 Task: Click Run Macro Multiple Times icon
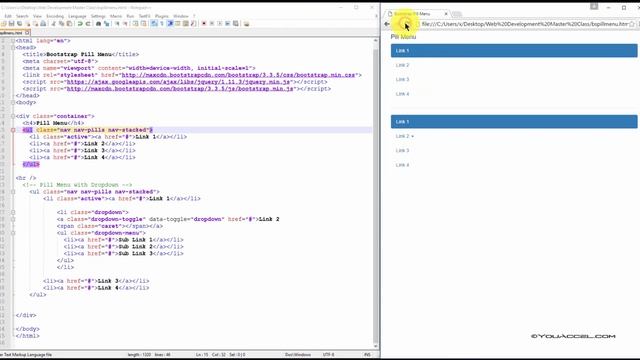tap(227, 24)
